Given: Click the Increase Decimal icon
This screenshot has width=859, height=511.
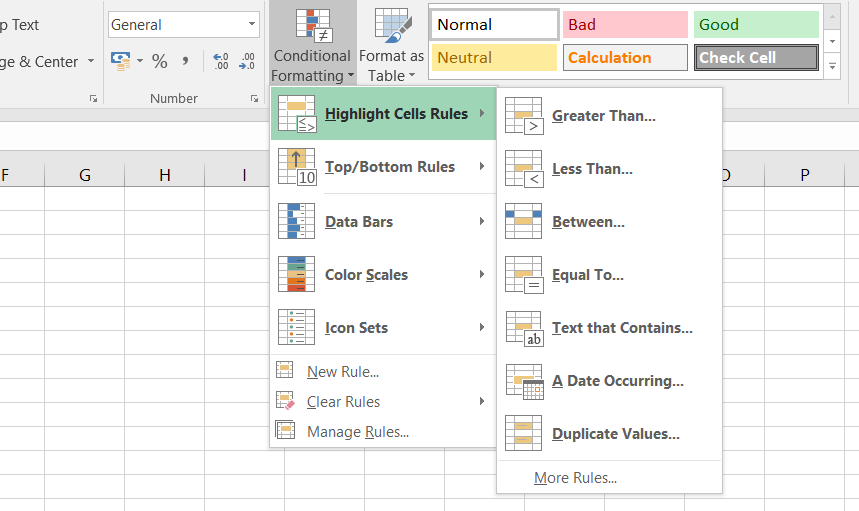Looking at the screenshot, I should (x=221, y=62).
